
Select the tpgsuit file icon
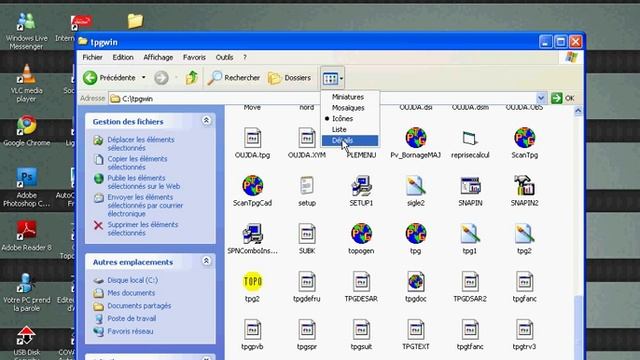361,329
